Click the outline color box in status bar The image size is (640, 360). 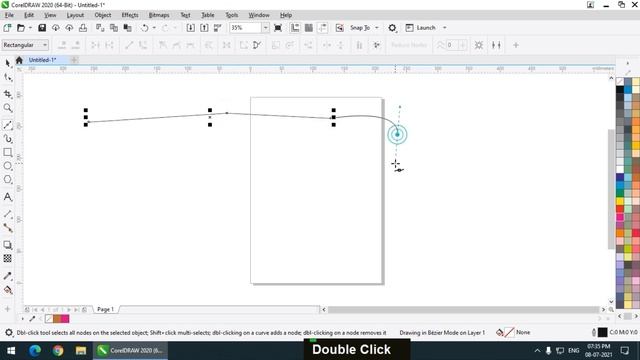(602, 332)
